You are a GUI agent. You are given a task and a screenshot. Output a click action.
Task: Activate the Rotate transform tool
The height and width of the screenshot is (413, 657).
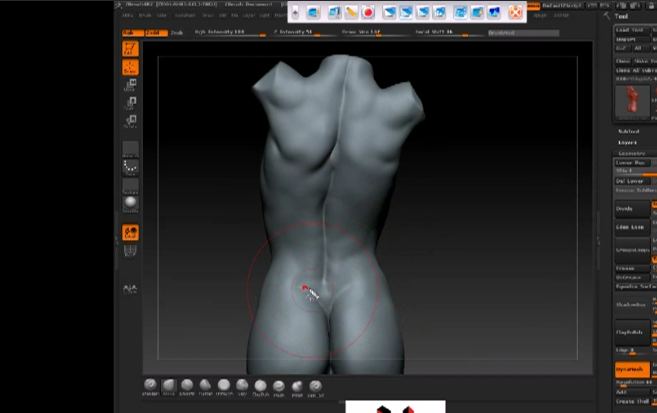(x=130, y=121)
